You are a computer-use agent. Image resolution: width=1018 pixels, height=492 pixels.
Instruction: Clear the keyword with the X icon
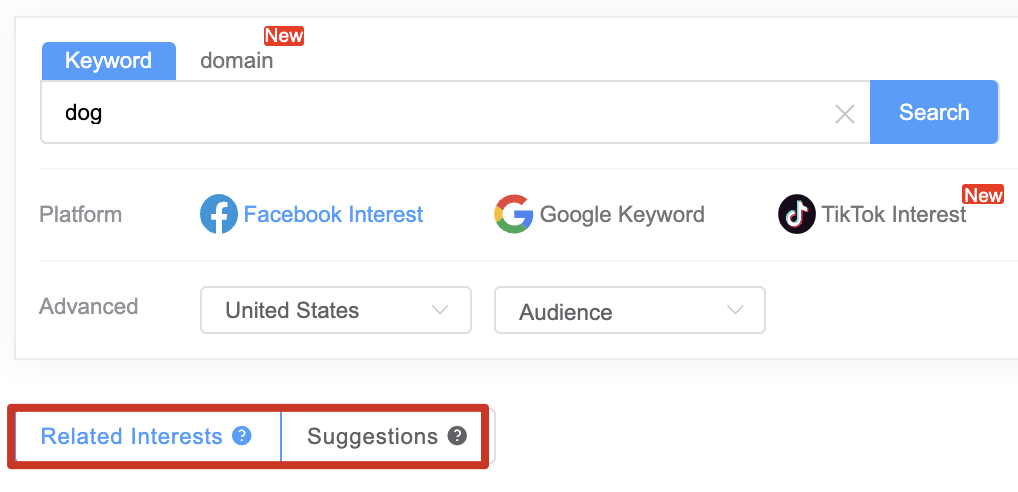844,115
